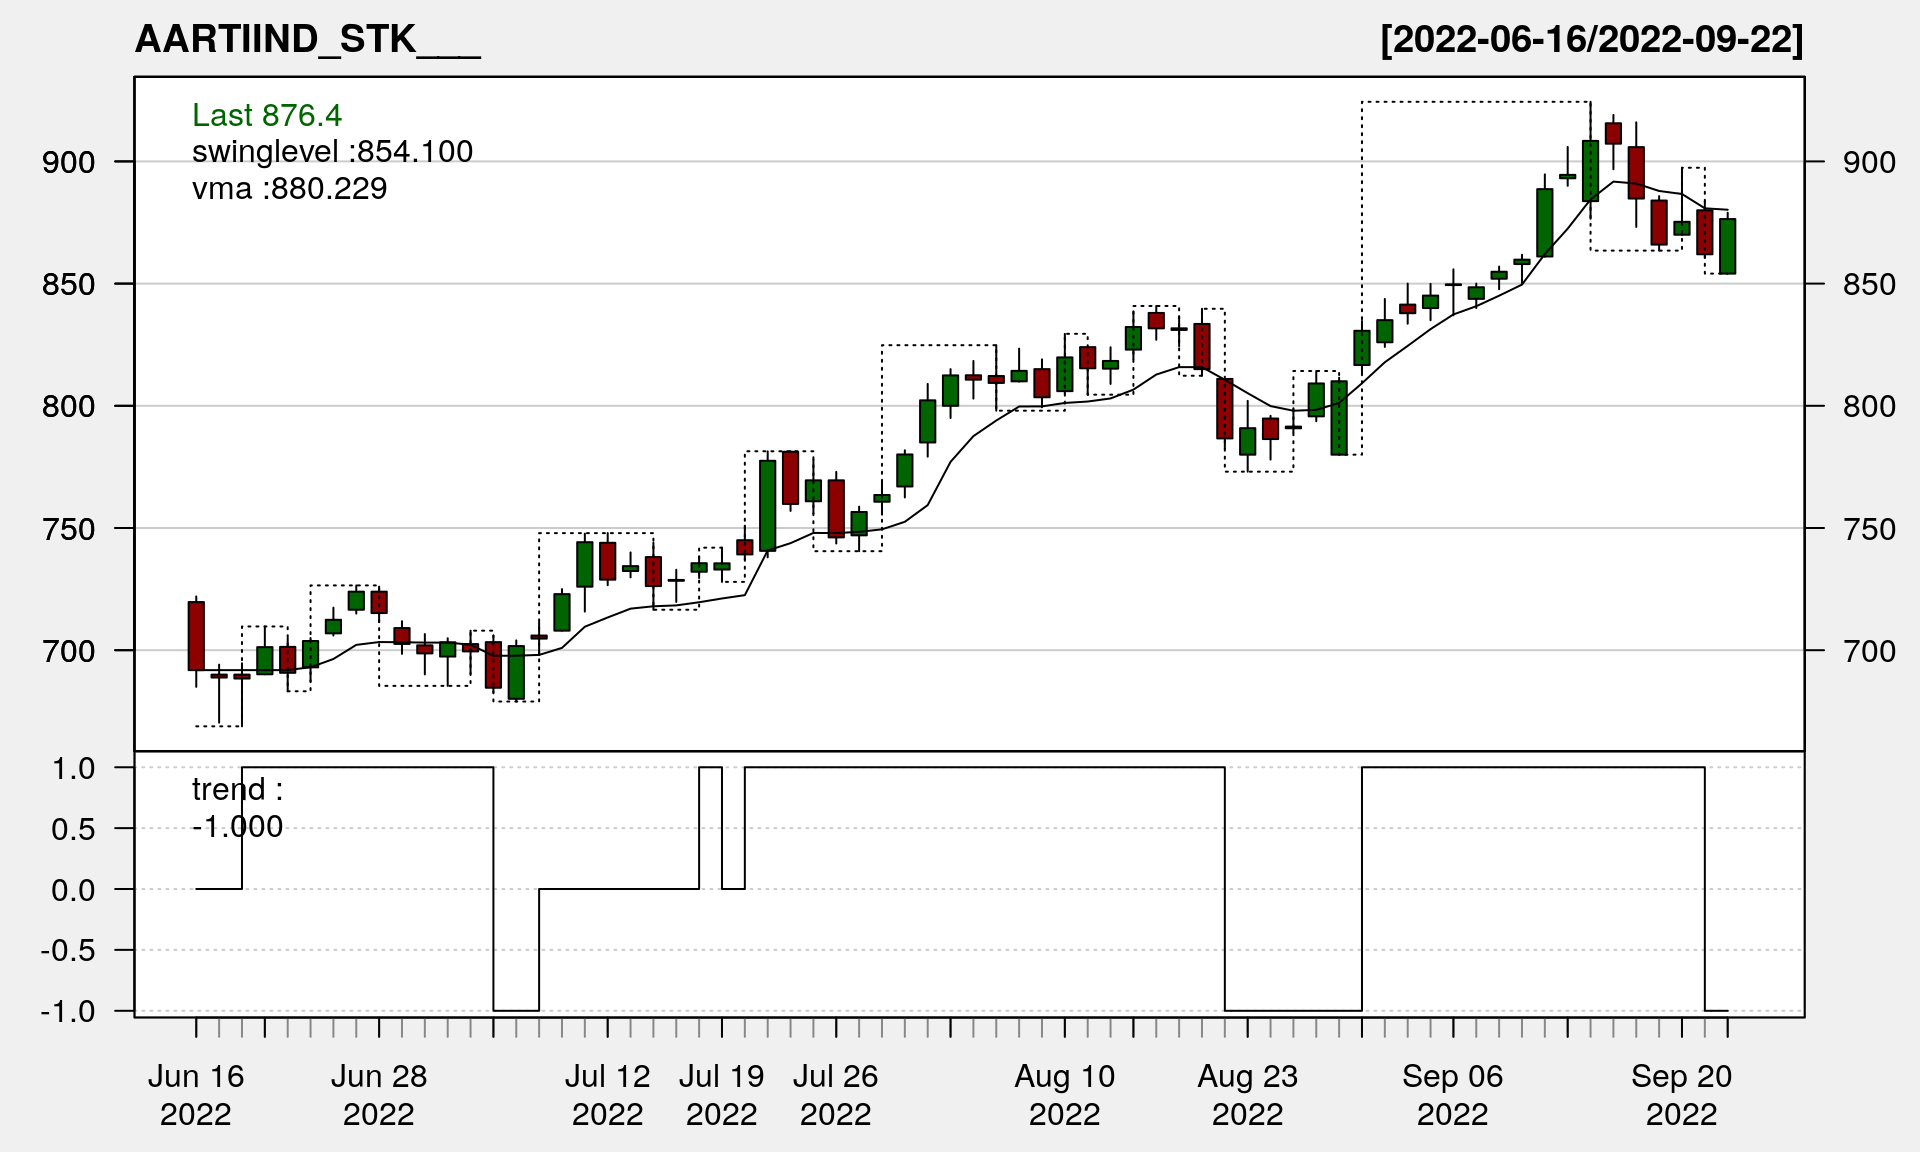Click the swinglevel 854.100 label
The width and height of the screenshot is (1920, 1152).
point(332,151)
